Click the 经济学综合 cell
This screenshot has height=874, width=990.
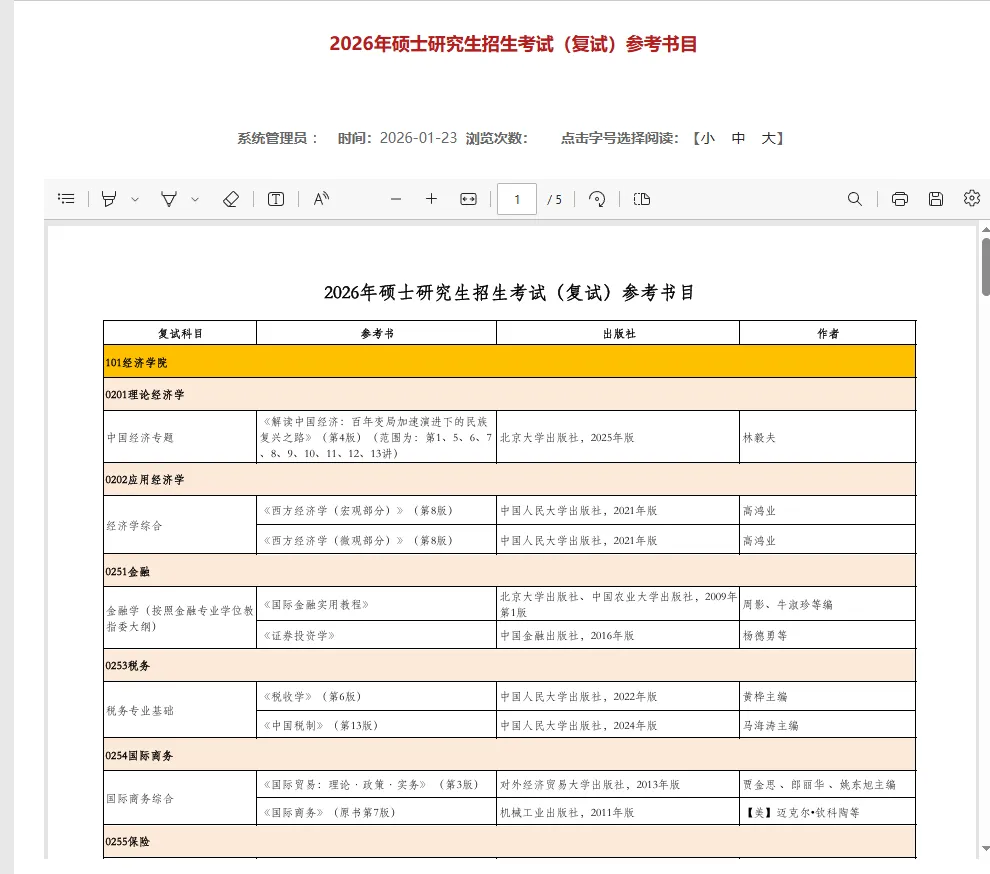click(180, 525)
